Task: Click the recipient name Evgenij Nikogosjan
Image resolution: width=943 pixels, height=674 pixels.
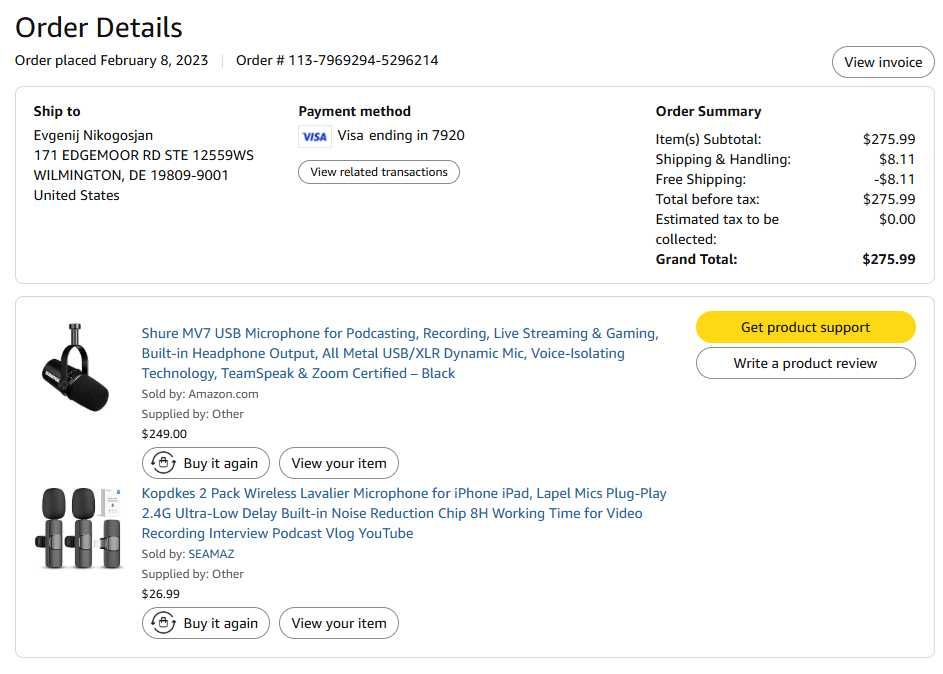Action: [x=93, y=135]
